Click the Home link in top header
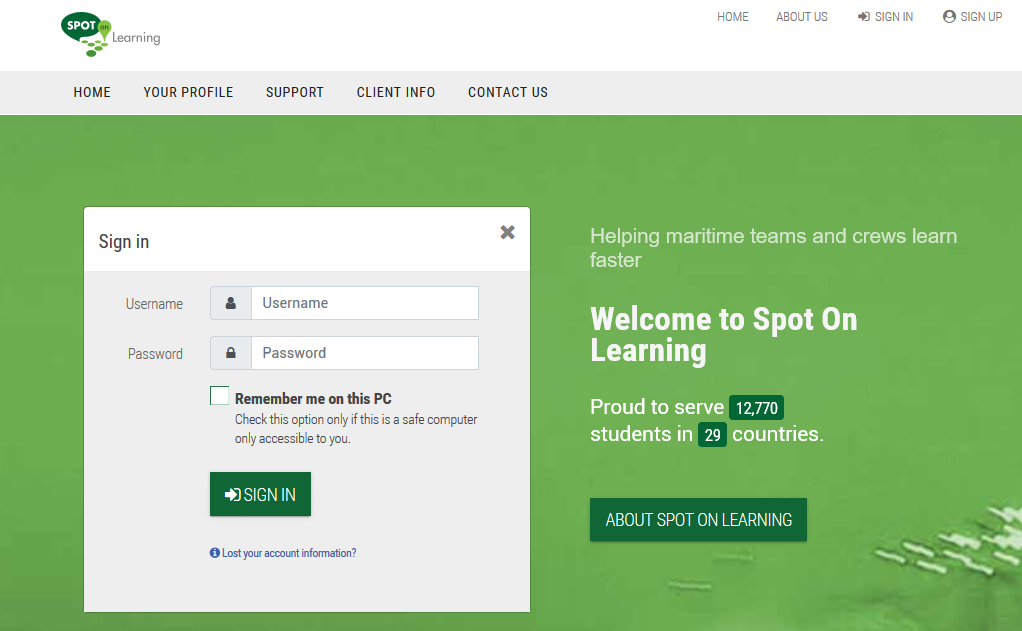Screen dimensions: 1022x631 [x=733, y=17]
